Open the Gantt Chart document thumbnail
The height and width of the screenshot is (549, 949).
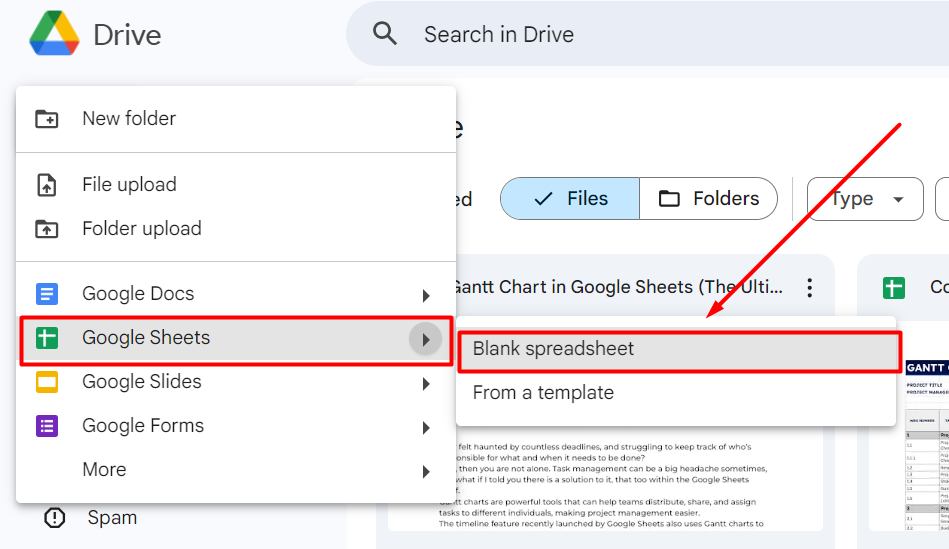[x=605, y=424]
